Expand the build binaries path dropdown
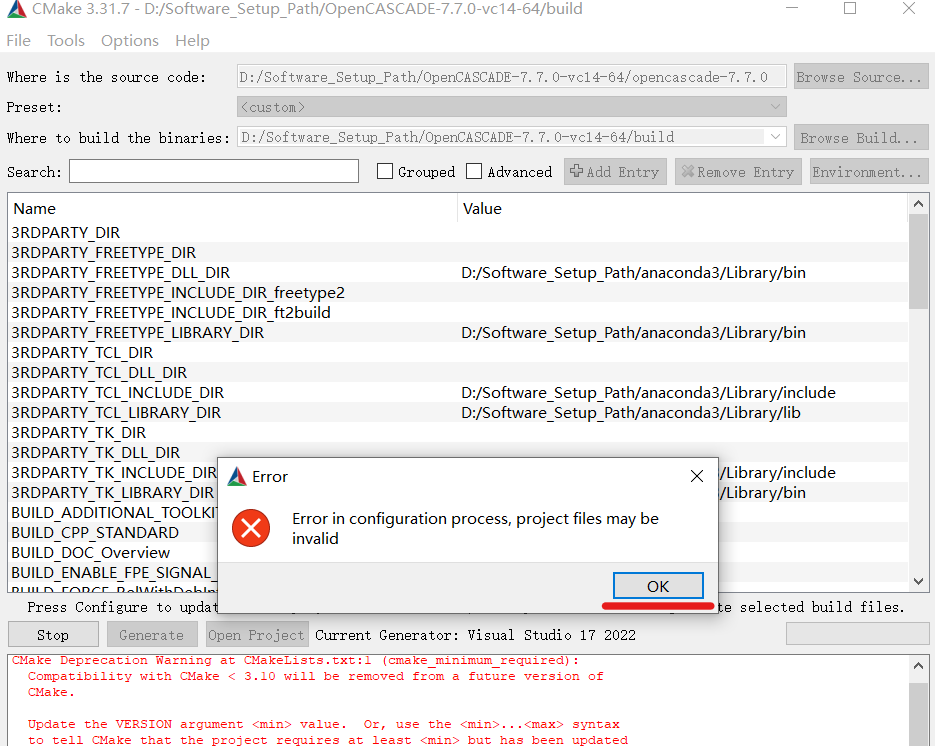Image resolution: width=935 pixels, height=746 pixels. 775,137
